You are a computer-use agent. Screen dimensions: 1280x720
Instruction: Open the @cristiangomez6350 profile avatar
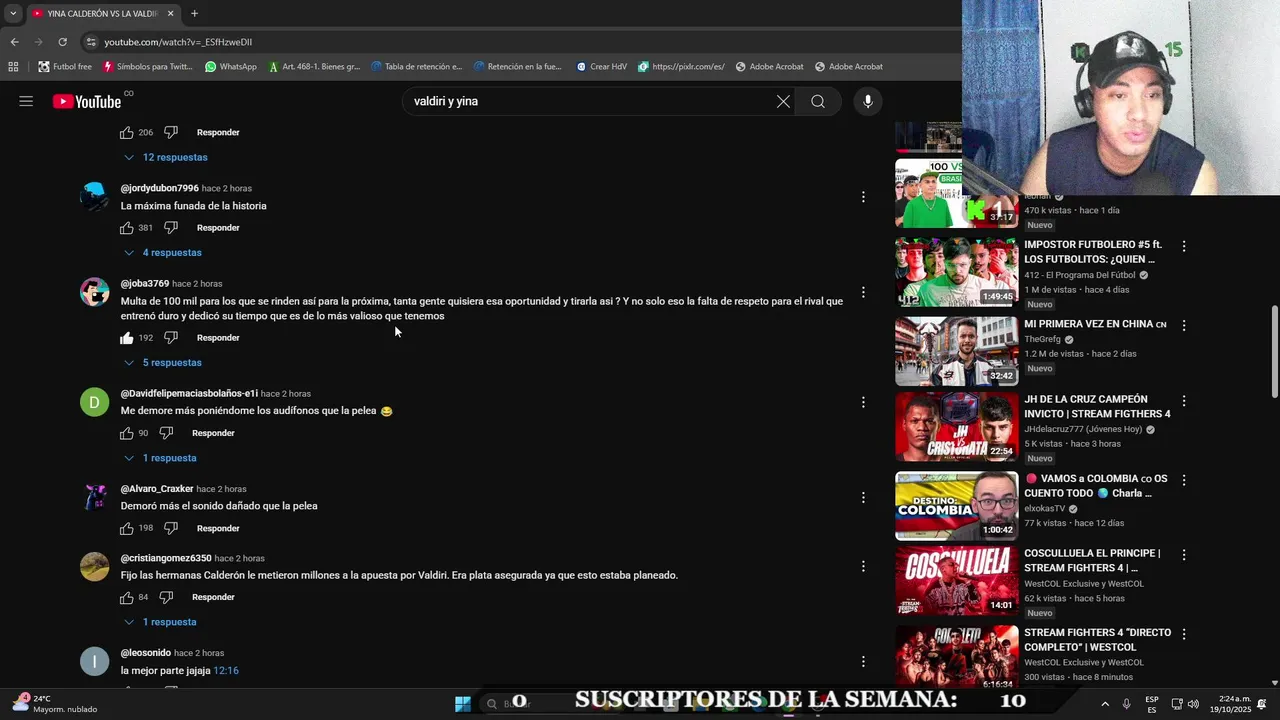point(94,566)
